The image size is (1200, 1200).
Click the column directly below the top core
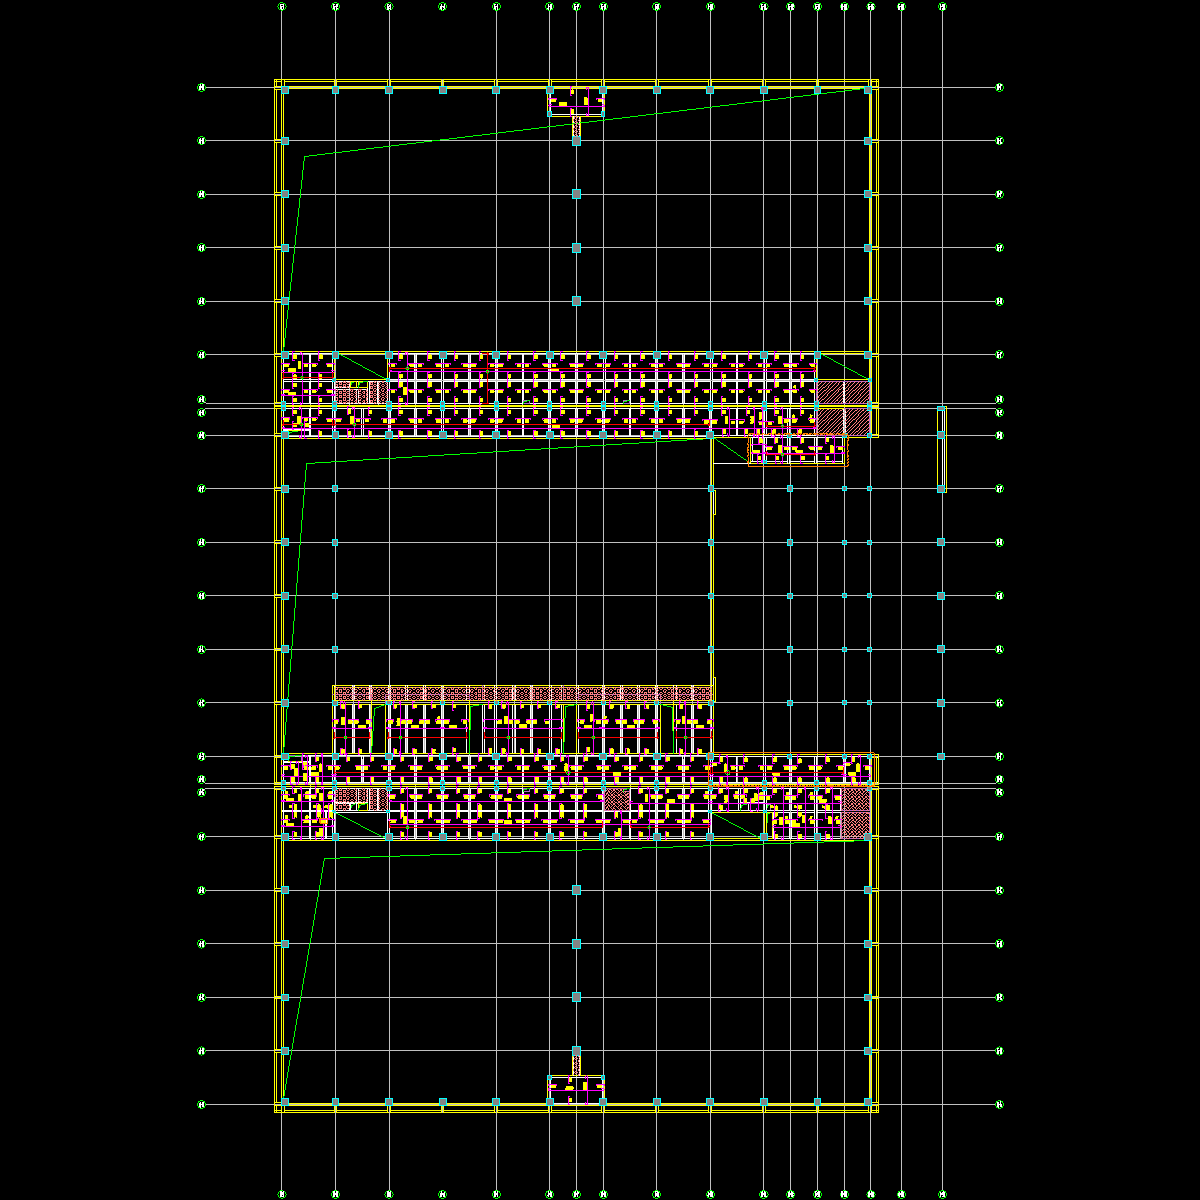click(576, 141)
